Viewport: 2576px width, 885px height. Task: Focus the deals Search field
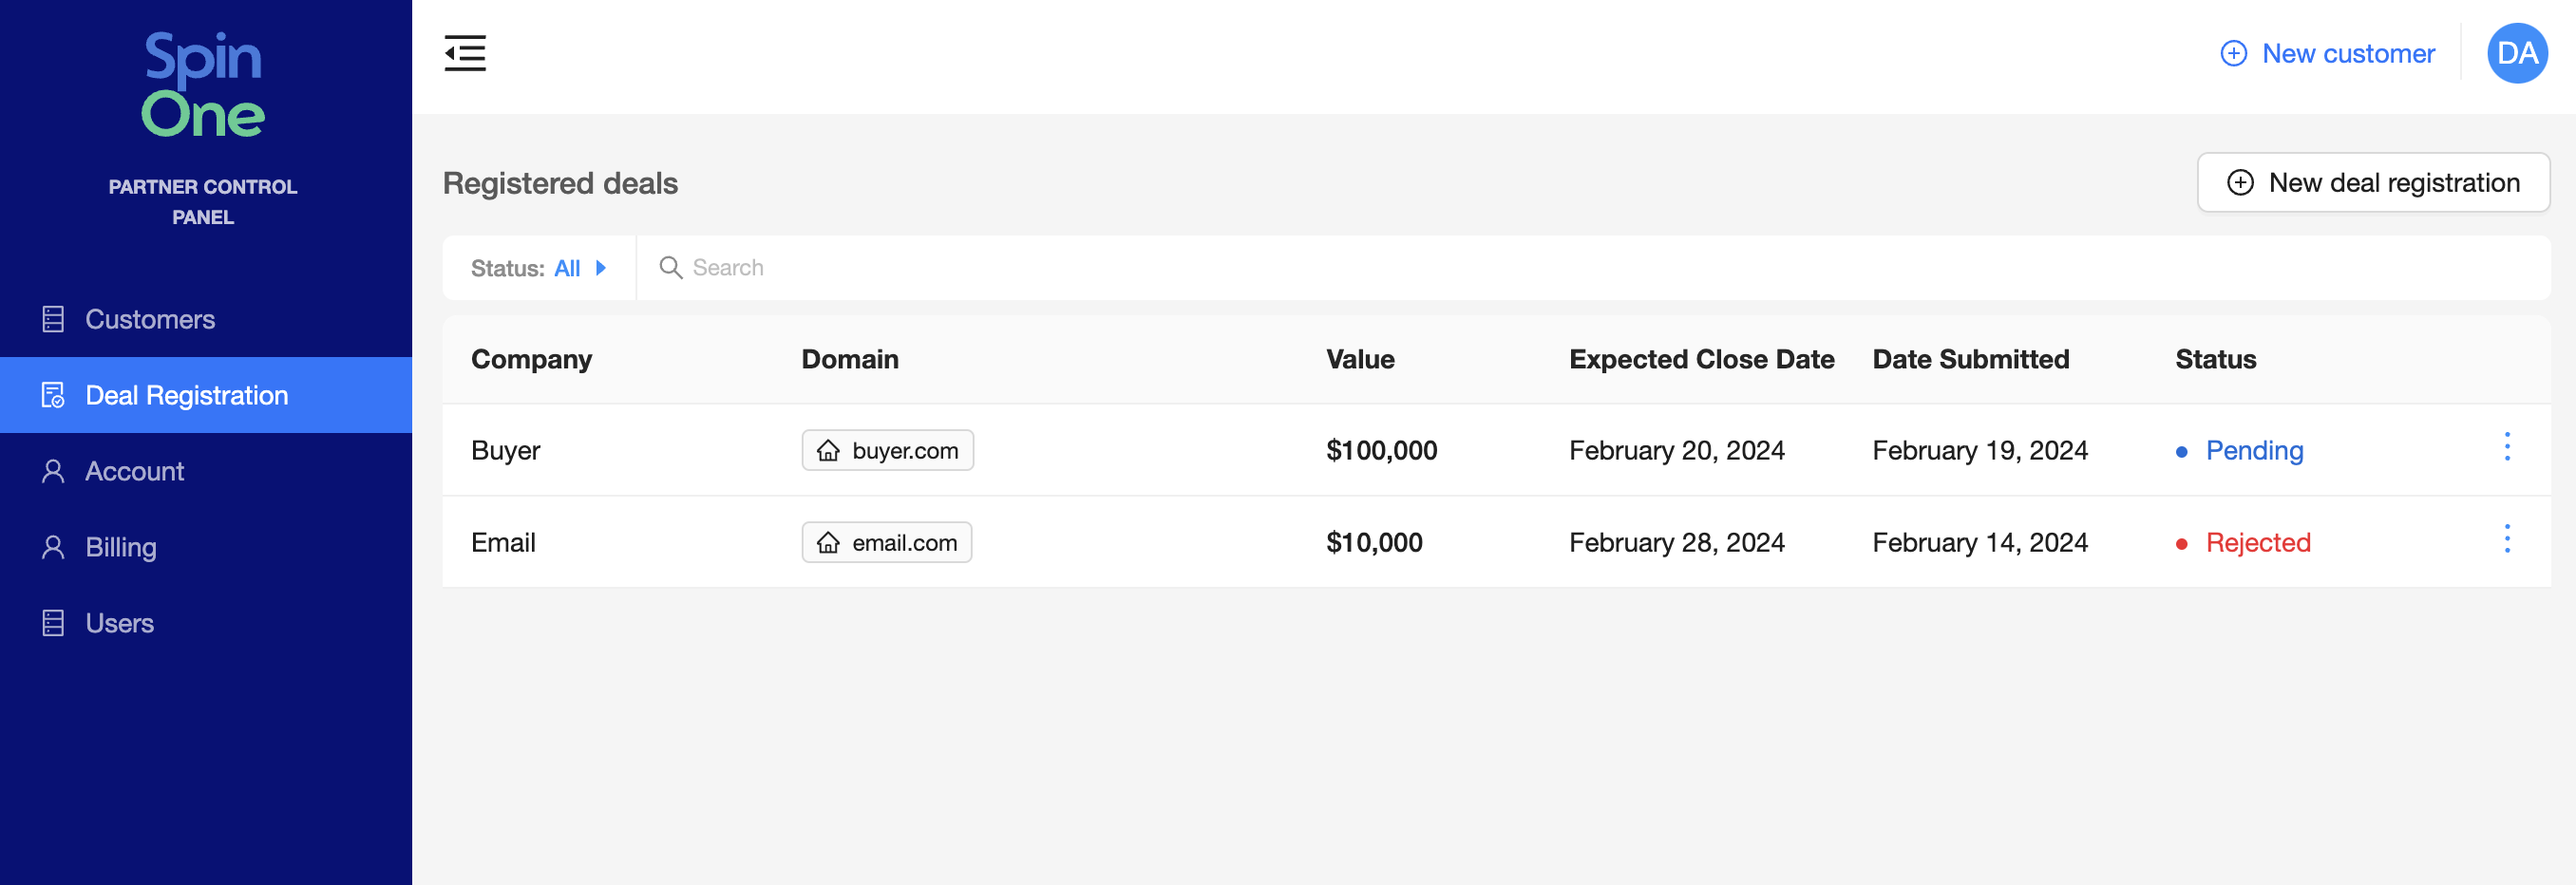1200,268
